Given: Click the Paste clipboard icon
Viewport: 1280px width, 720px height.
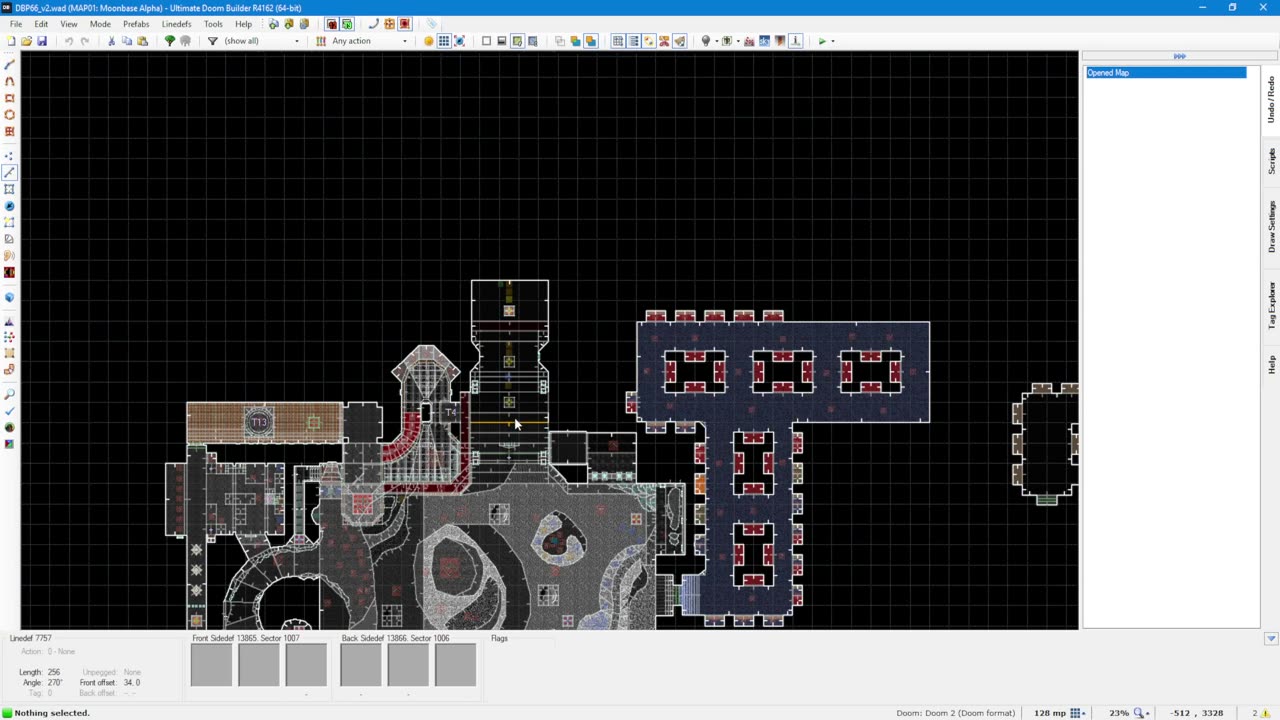Looking at the screenshot, I should [142, 41].
